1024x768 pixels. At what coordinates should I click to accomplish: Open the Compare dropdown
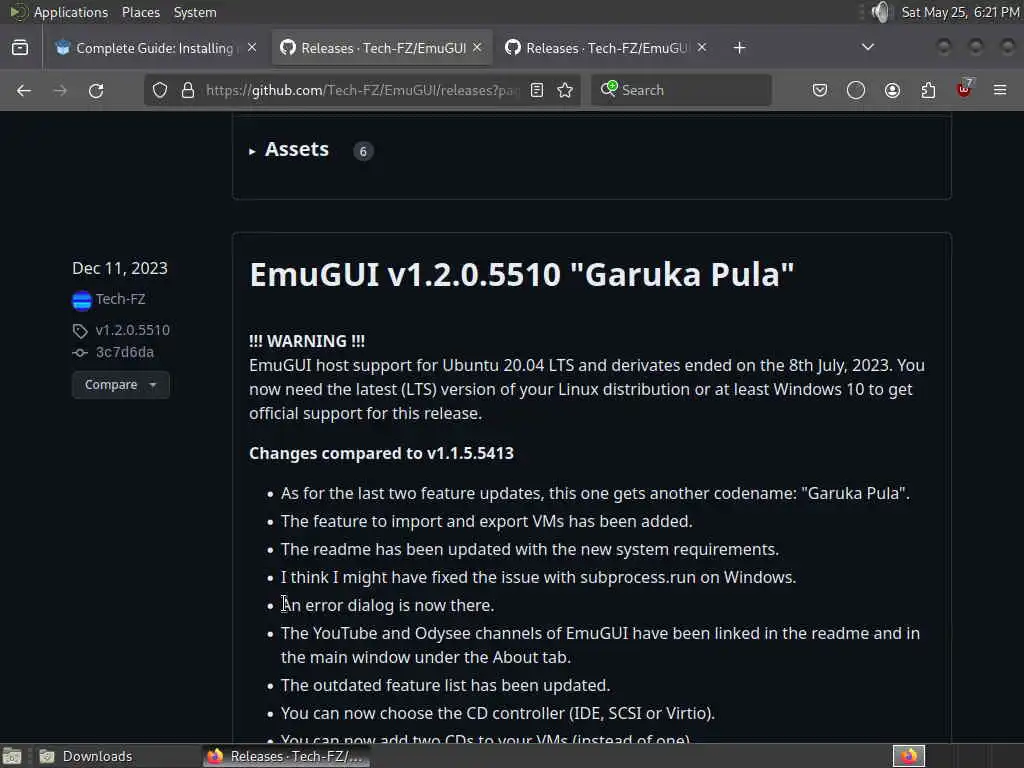point(121,385)
